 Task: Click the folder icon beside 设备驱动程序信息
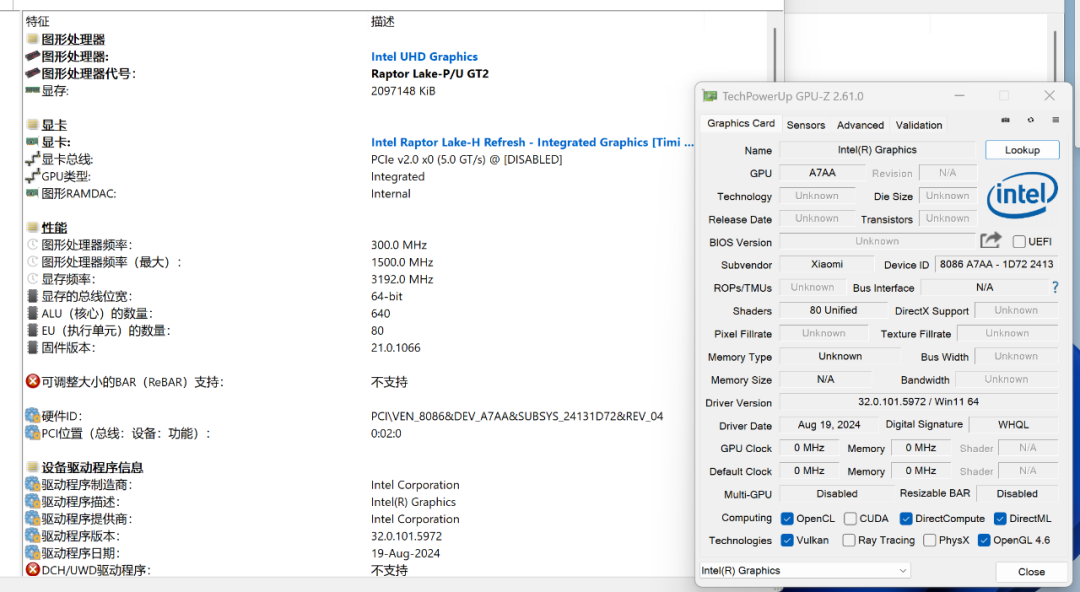32,467
